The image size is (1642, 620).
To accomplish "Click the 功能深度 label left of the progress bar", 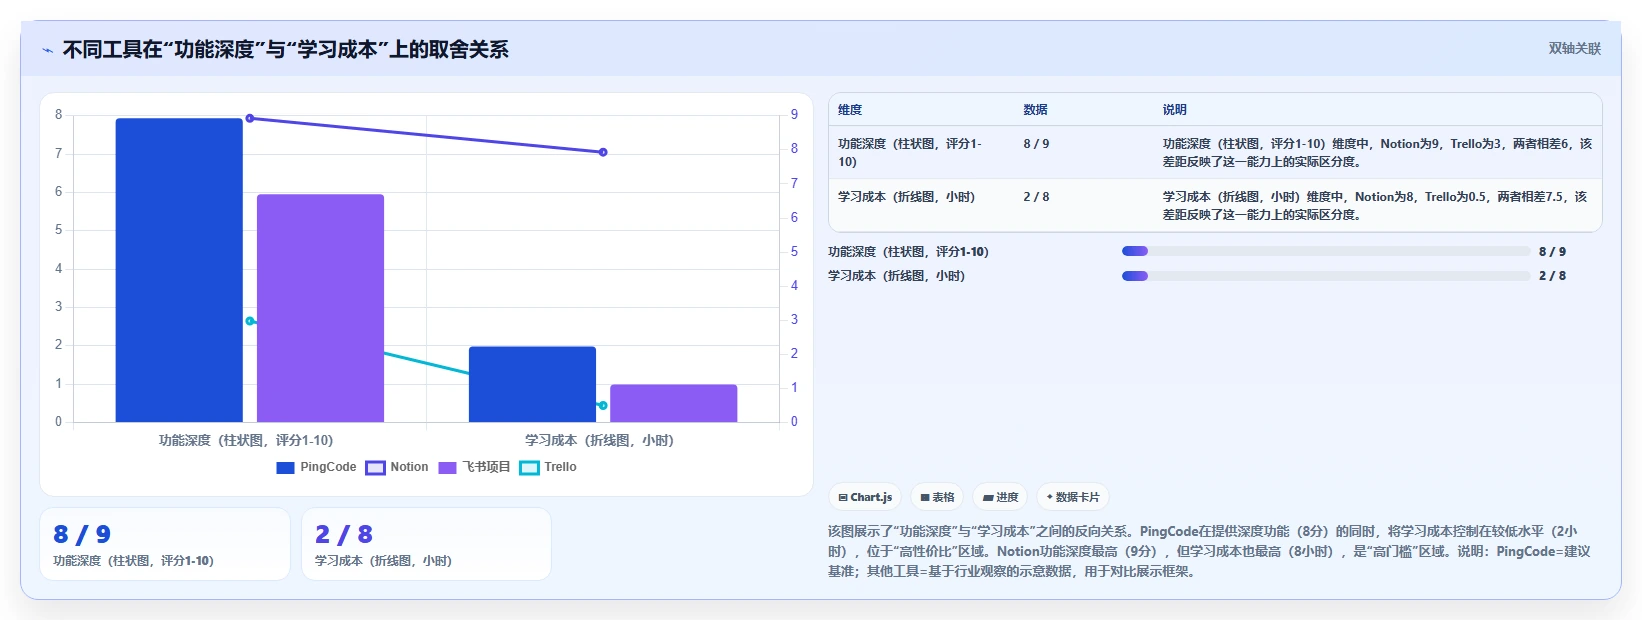I will (908, 252).
